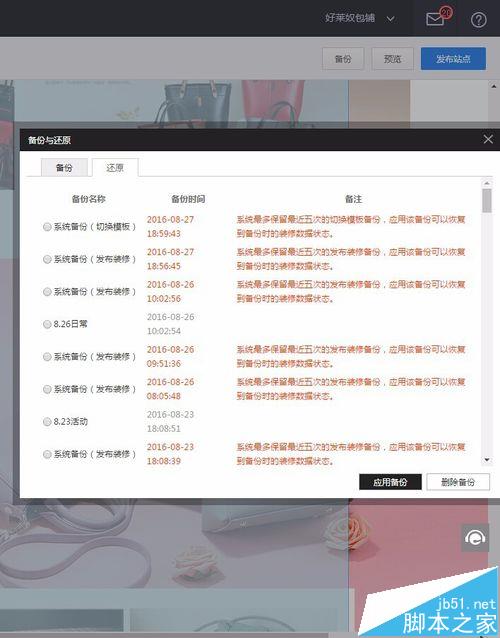Viewport: 500px width, 638px height.
Task: Click the 备份时间 column header
Action: [x=188, y=199]
